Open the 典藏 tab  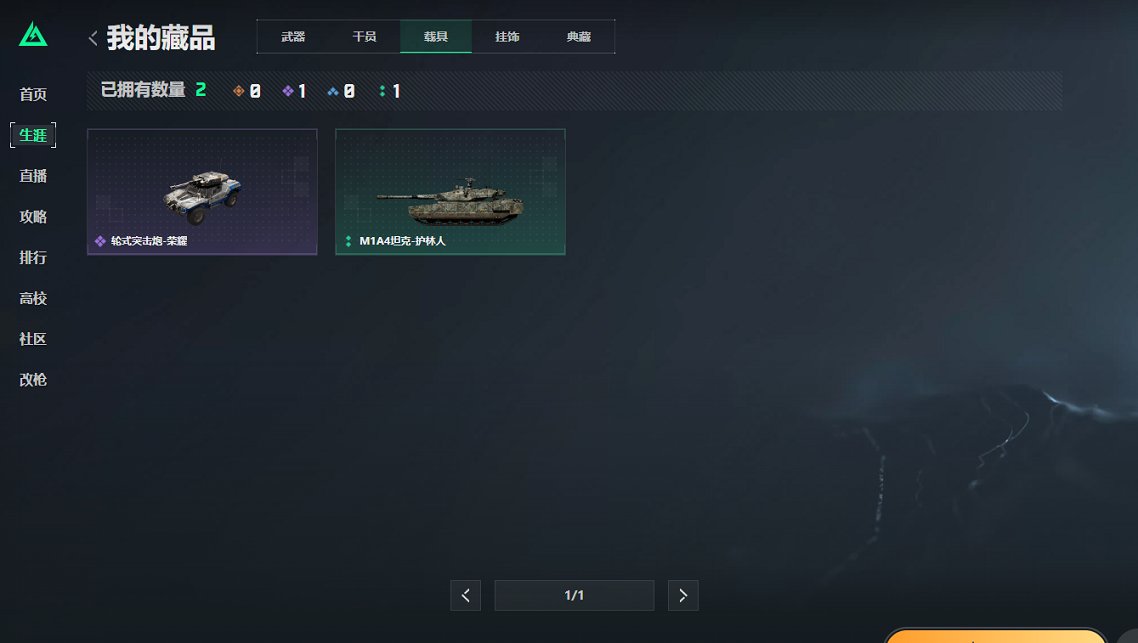tap(578, 36)
